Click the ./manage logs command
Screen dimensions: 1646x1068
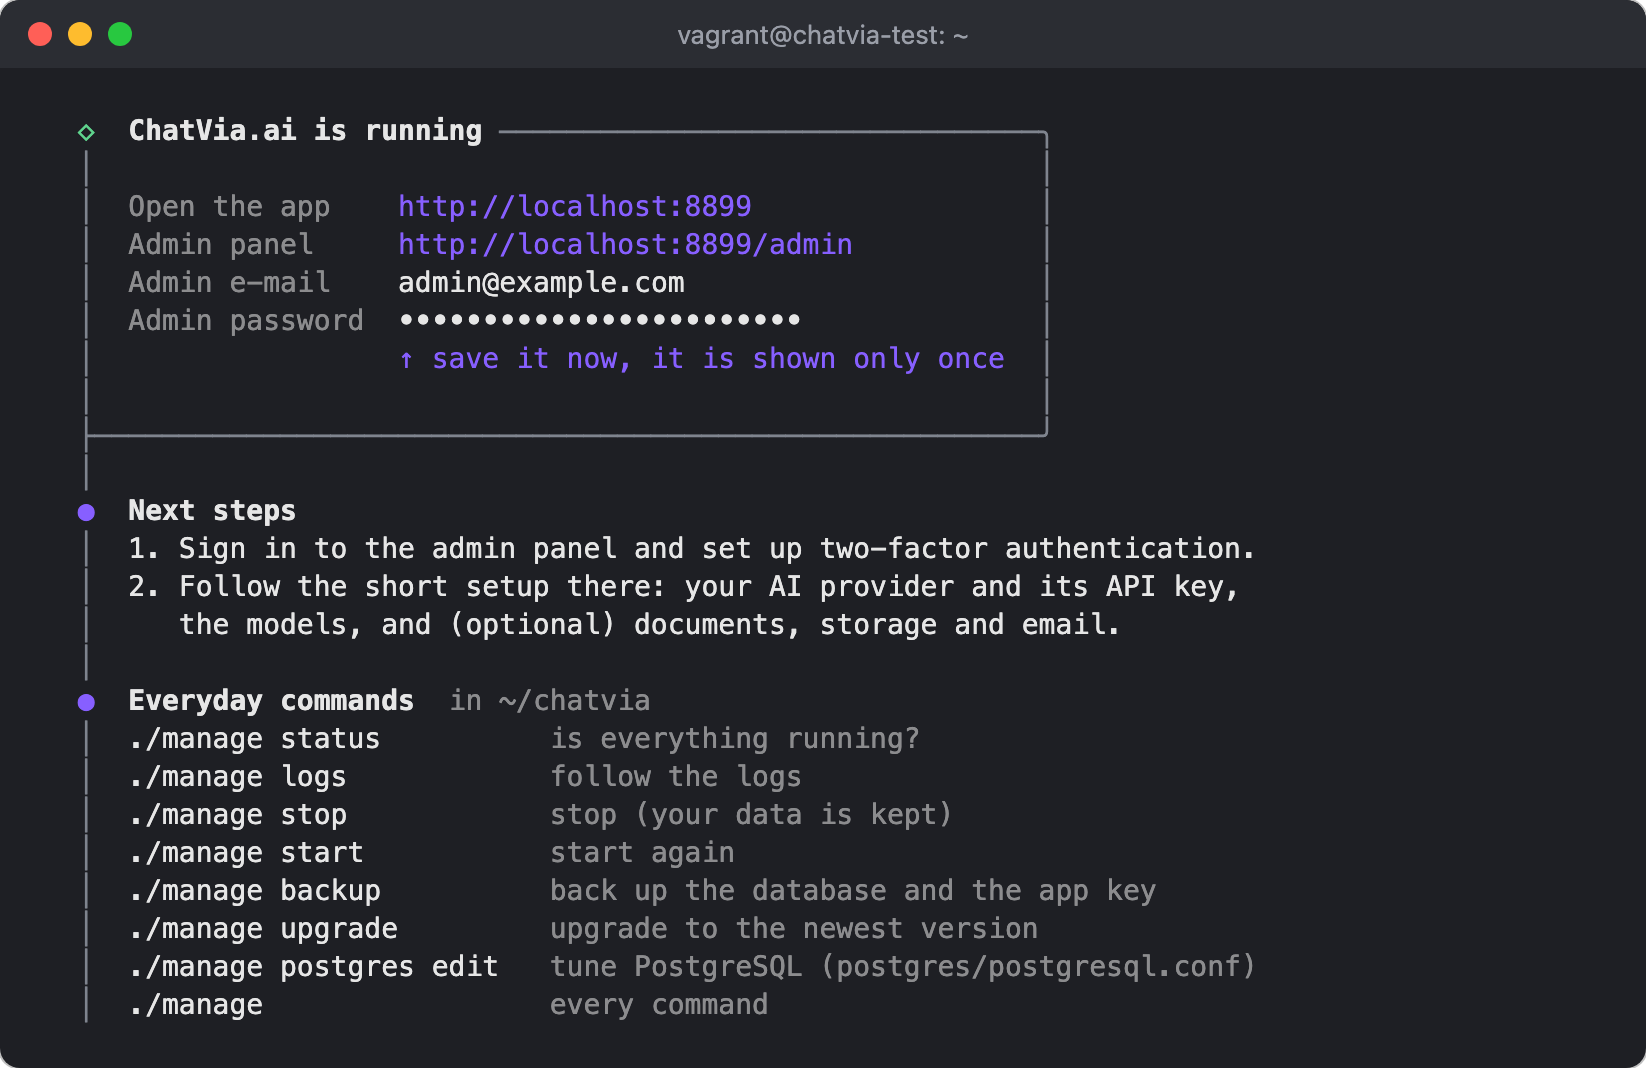237,776
